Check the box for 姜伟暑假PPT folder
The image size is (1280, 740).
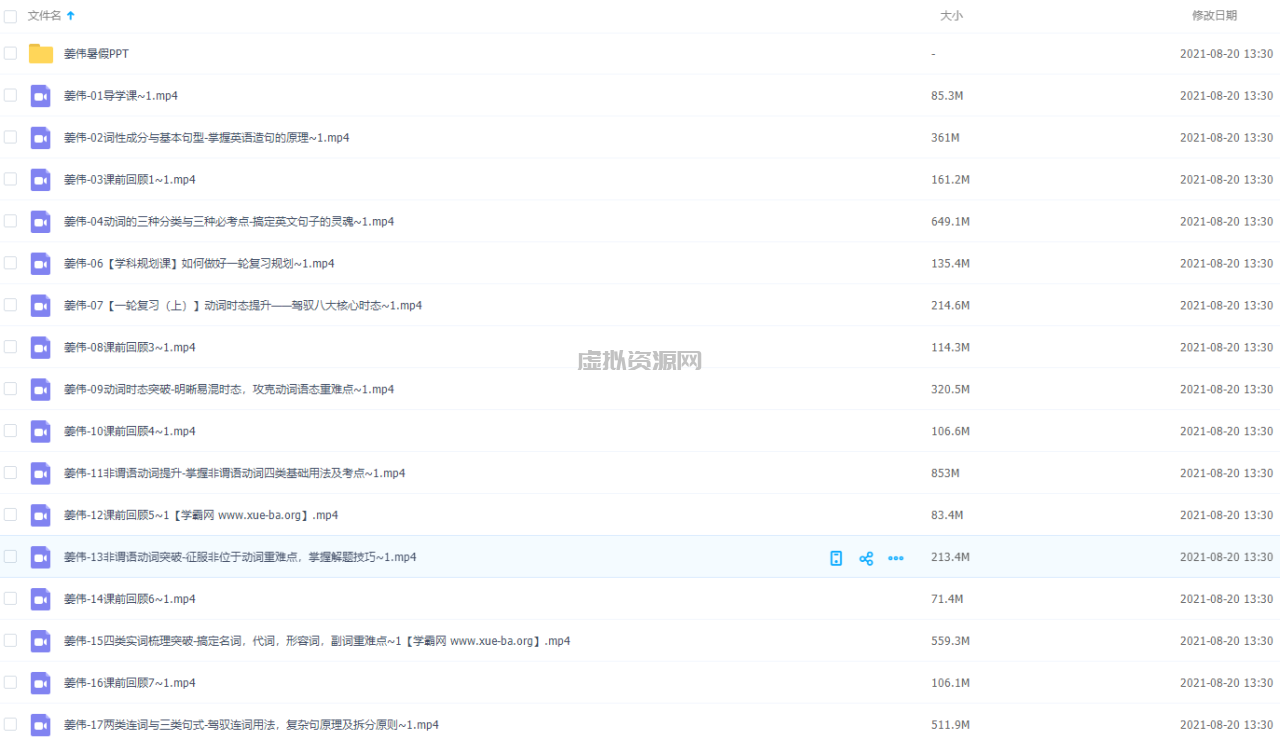click(x=10, y=54)
